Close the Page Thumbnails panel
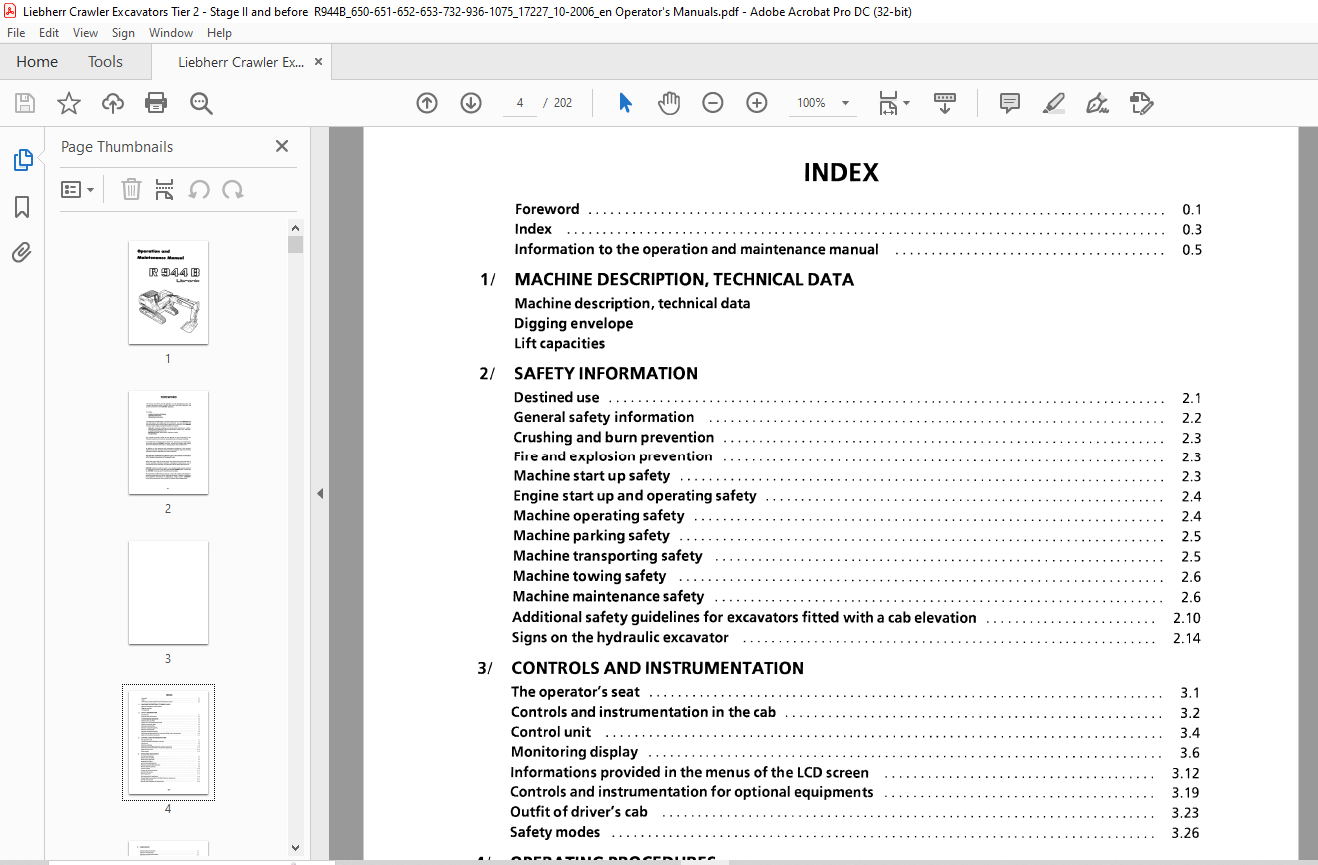The width and height of the screenshot is (1318, 865). [282, 146]
